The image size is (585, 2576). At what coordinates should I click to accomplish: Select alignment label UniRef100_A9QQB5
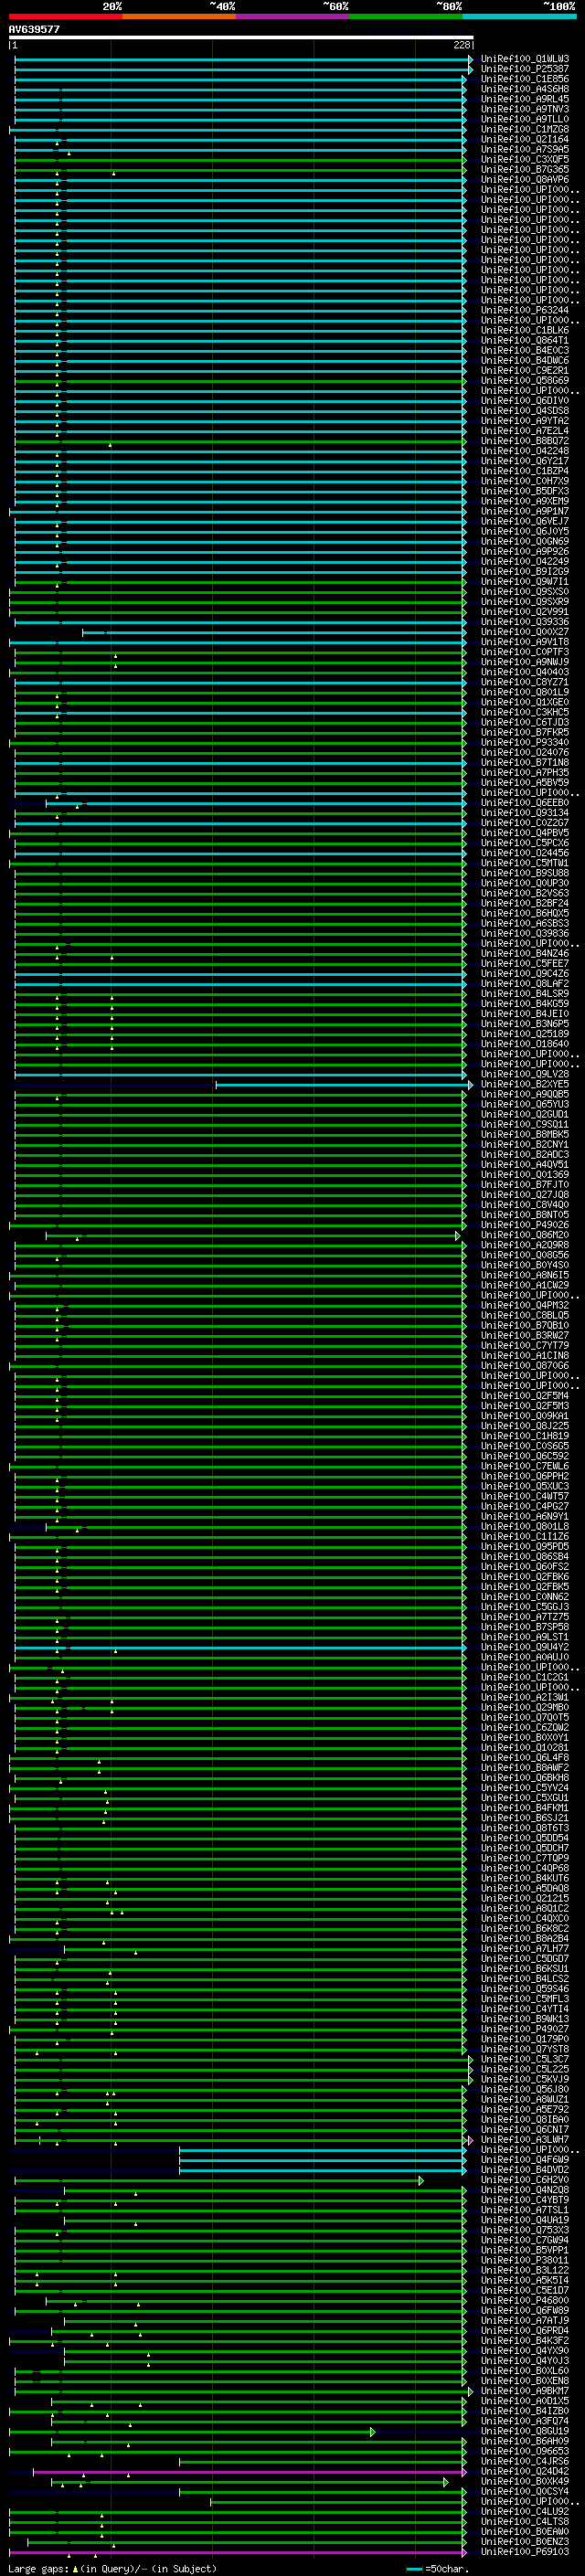click(x=524, y=1094)
